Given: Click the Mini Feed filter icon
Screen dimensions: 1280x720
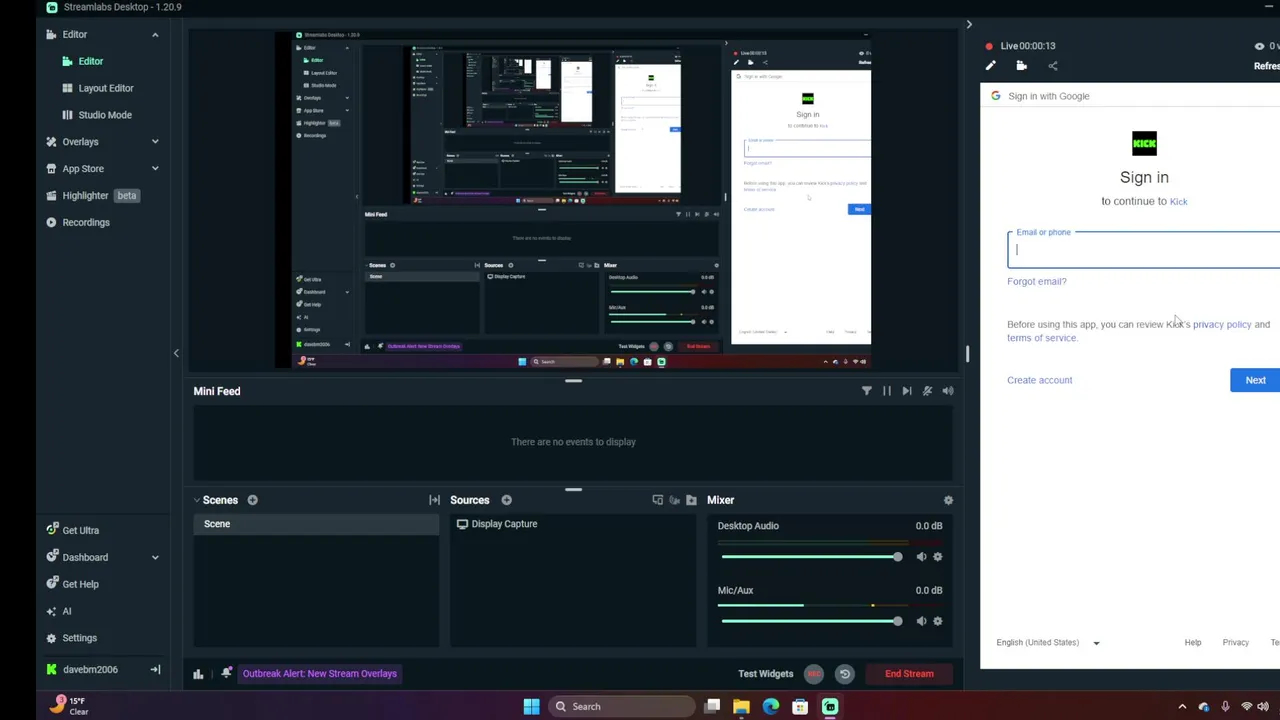Looking at the screenshot, I should (x=866, y=391).
